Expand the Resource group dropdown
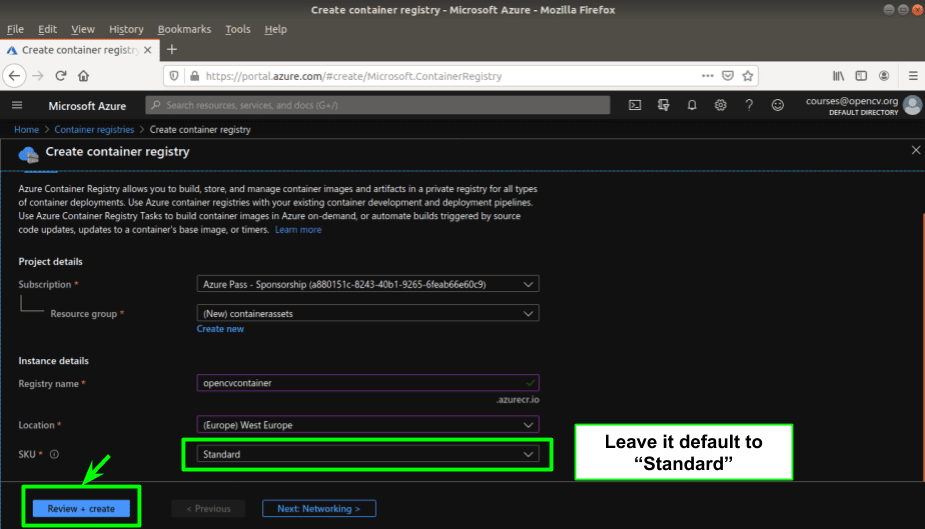The image size is (925, 529). (368, 313)
